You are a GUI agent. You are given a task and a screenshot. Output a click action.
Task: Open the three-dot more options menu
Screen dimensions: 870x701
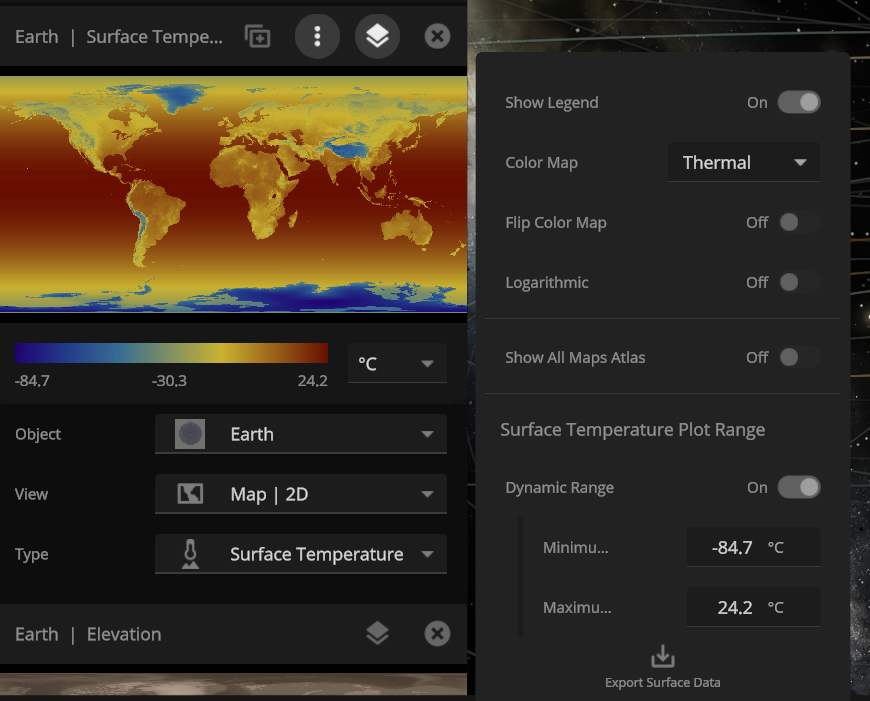tap(317, 37)
